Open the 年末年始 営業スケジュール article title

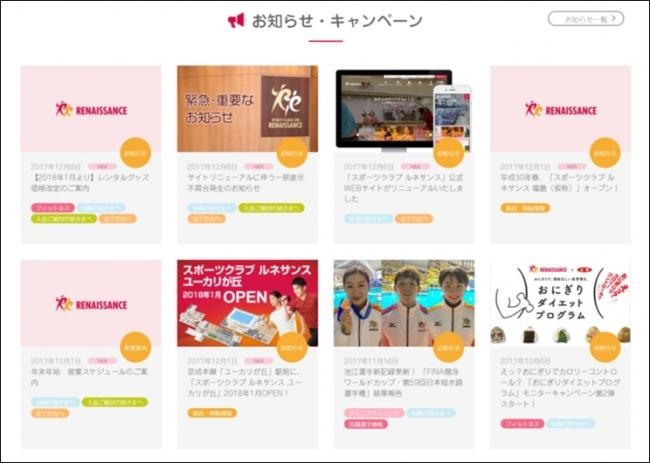[89, 377]
